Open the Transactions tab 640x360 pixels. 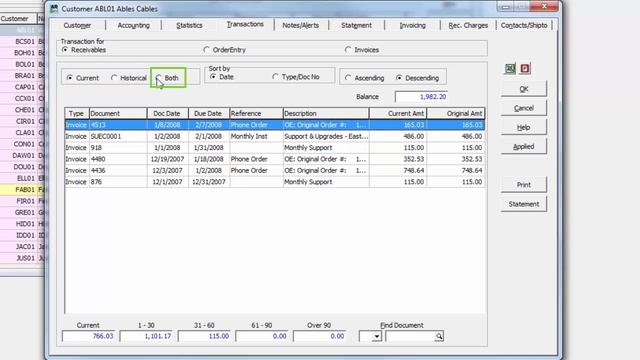(x=245, y=24)
